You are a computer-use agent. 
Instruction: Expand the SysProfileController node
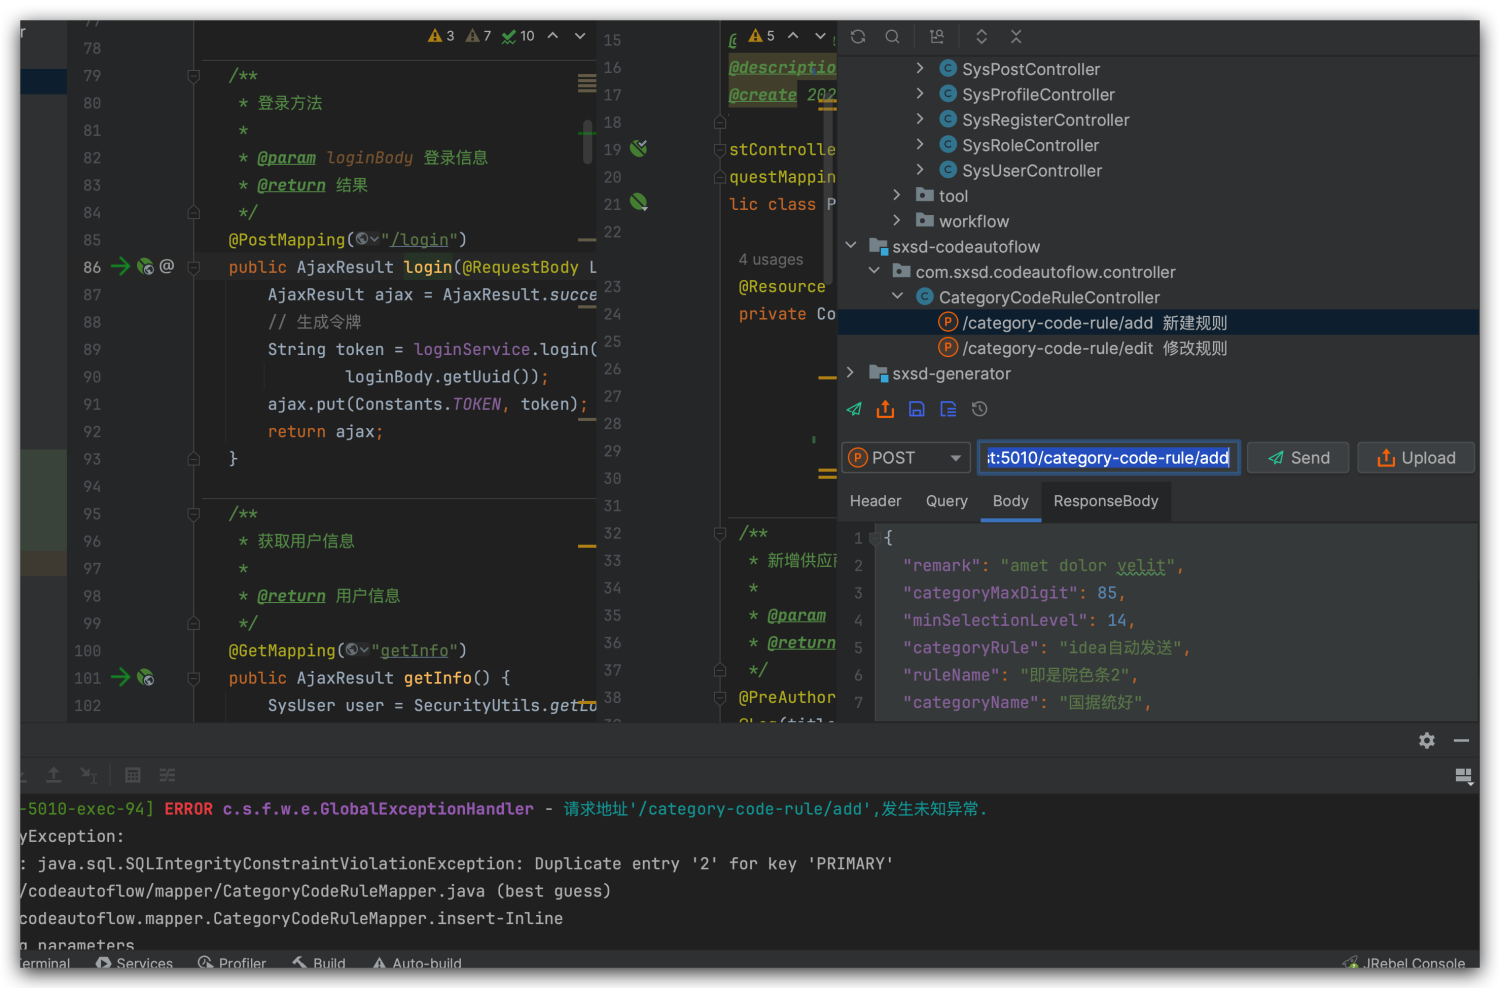coord(920,93)
